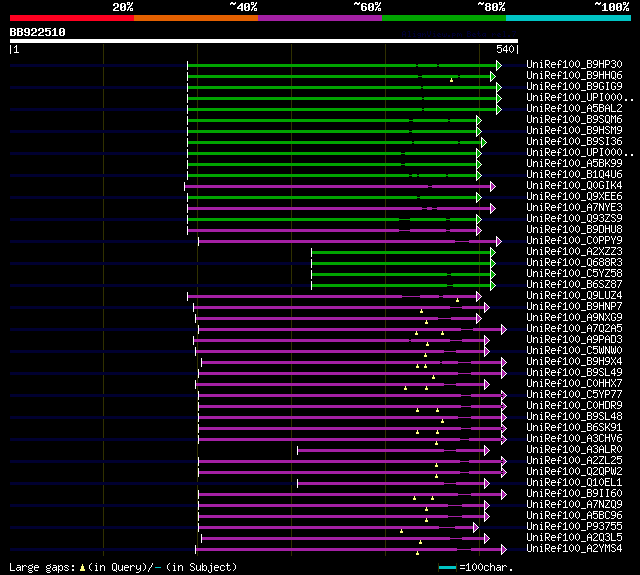Select hit UniRef100_B6SZ87
Viewport: 640px width, 575px height.
point(574,285)
